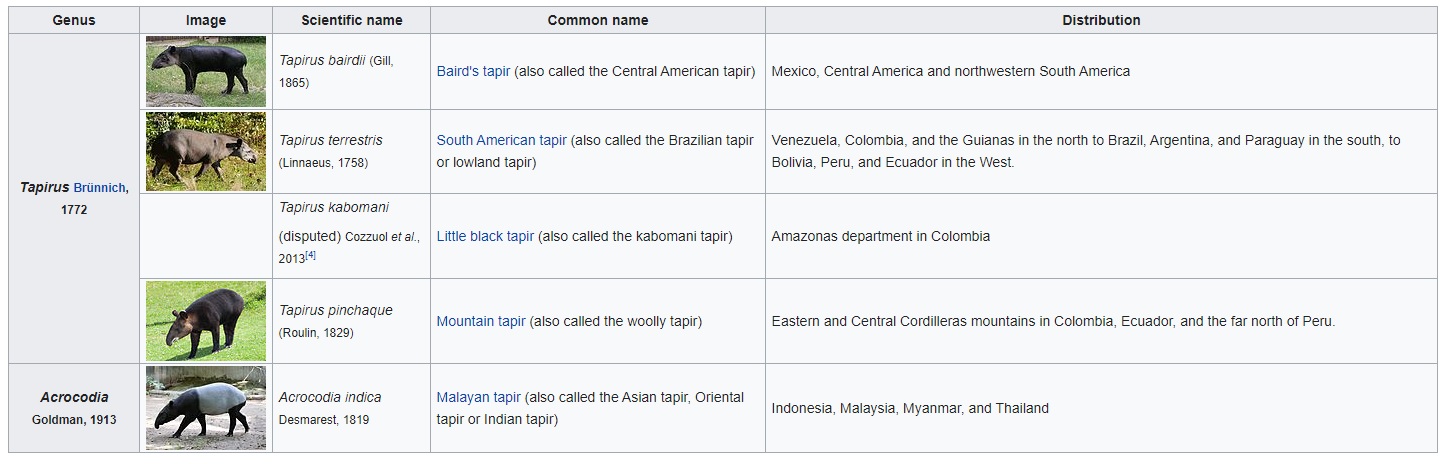This screenshot has width=1440, height=464.
Task: Select the Common name column header
Action: (x=598, y=20)
